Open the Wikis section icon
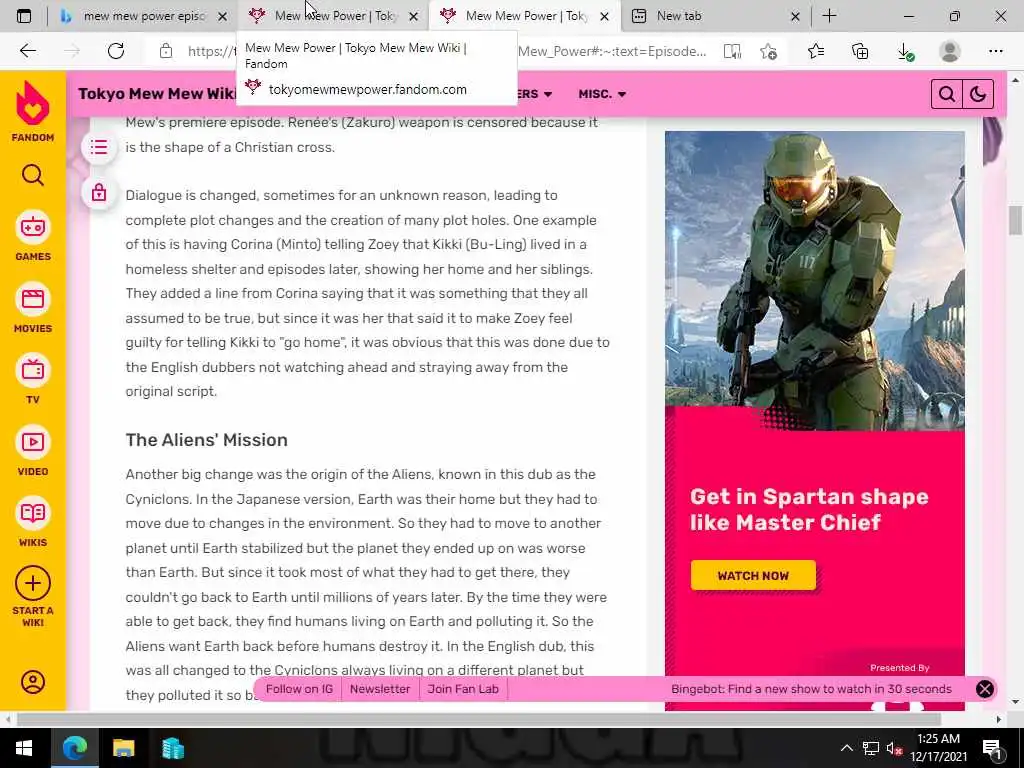 [x=33, y=513]
